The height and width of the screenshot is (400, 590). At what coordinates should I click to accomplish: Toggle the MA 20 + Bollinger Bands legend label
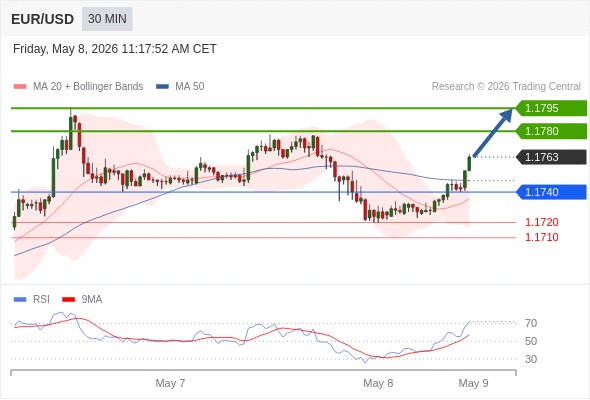tap(88, 87)
